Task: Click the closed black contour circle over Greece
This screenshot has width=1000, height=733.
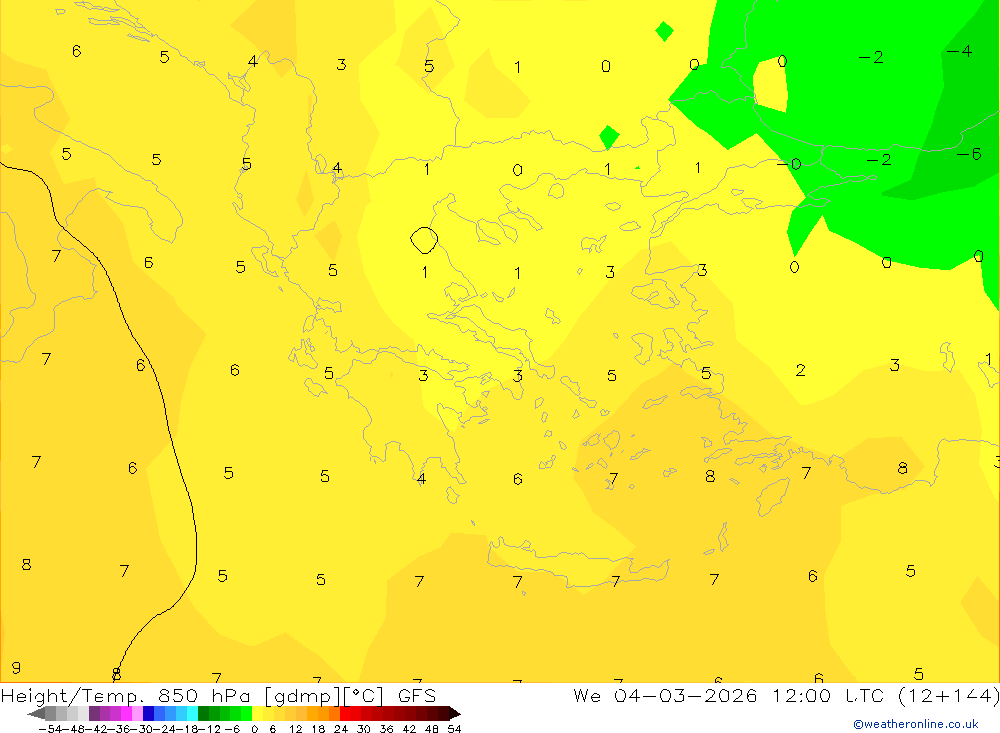Action: (424, 241)
